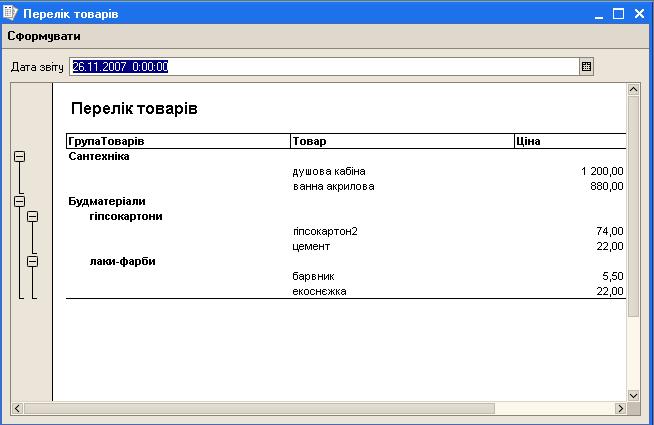Click the horizontal scrollbar thumb
The width and height of the screenshot is (654, 425).
point(259,408)
